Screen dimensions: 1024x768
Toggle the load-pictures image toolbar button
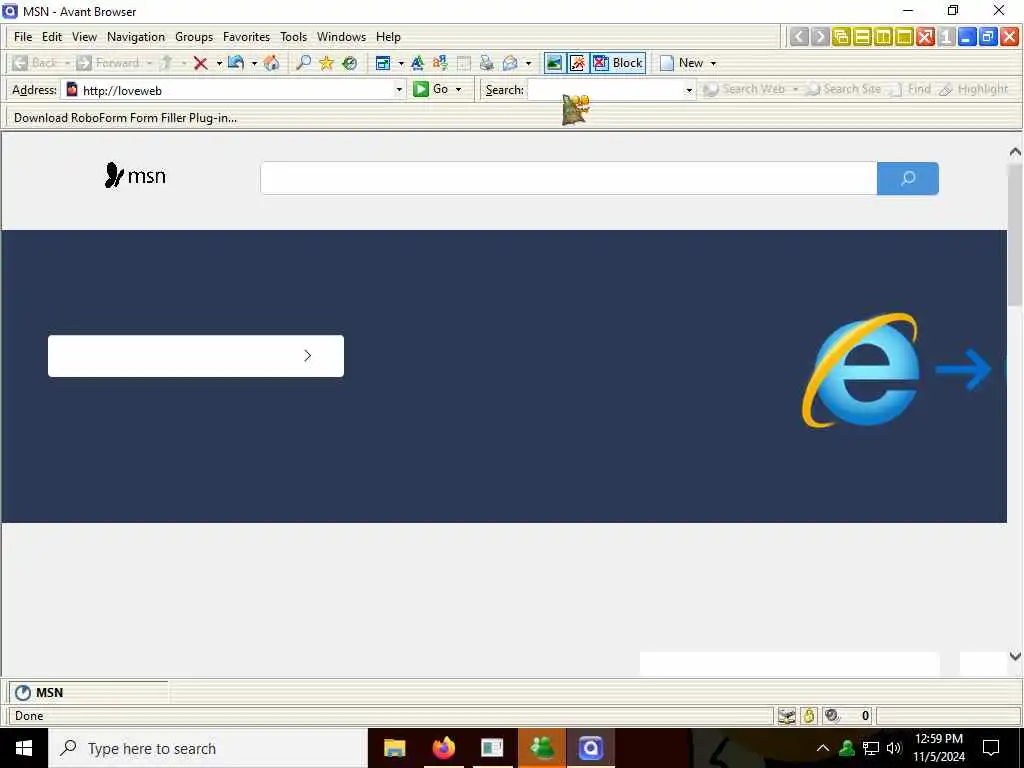[x=554, y=63]
